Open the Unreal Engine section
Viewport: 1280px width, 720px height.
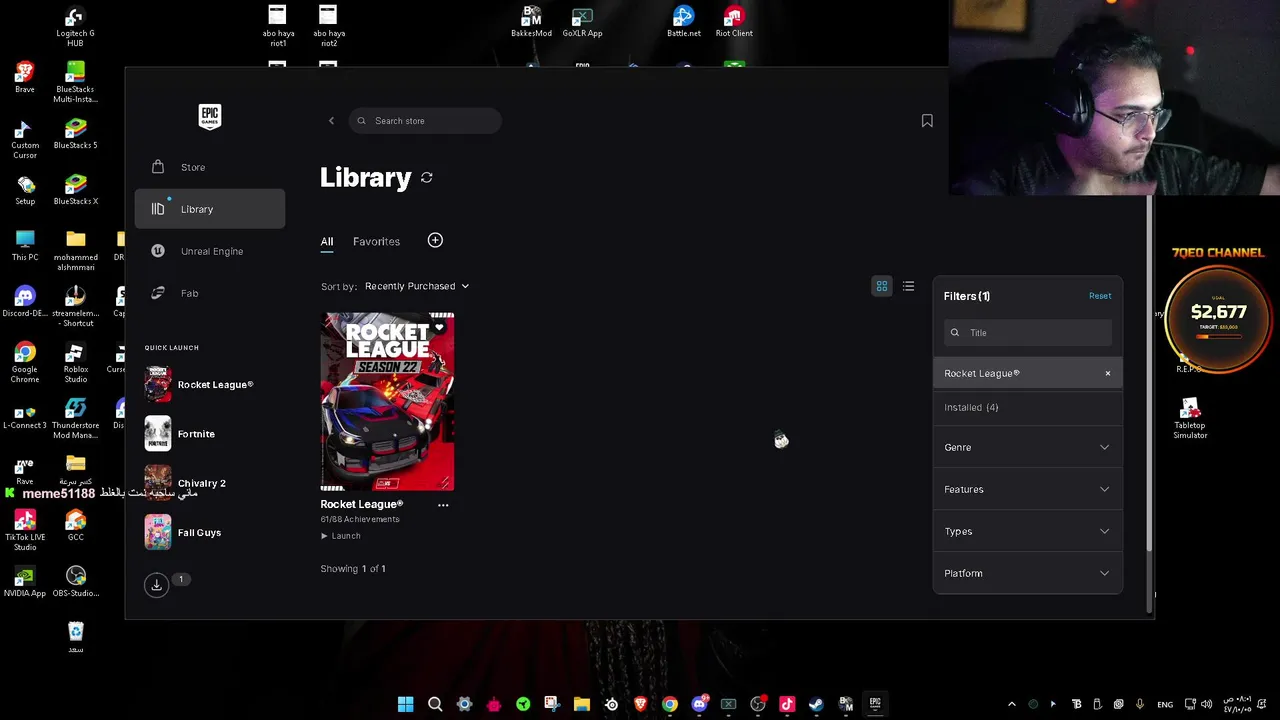[210, 251]
